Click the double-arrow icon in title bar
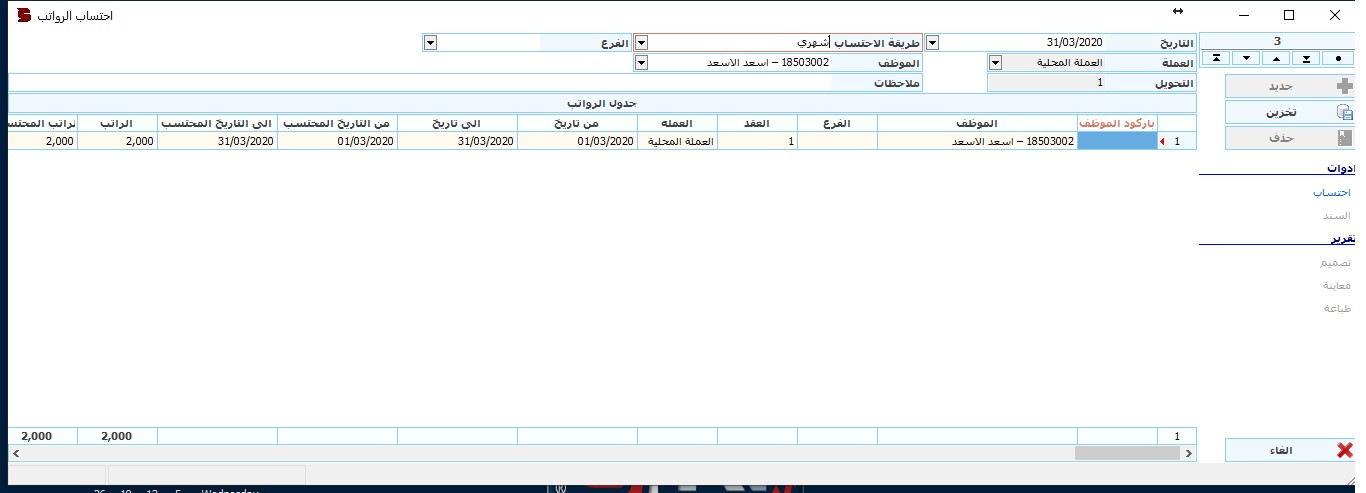 pyautogui.click(x=1178, y=11)
